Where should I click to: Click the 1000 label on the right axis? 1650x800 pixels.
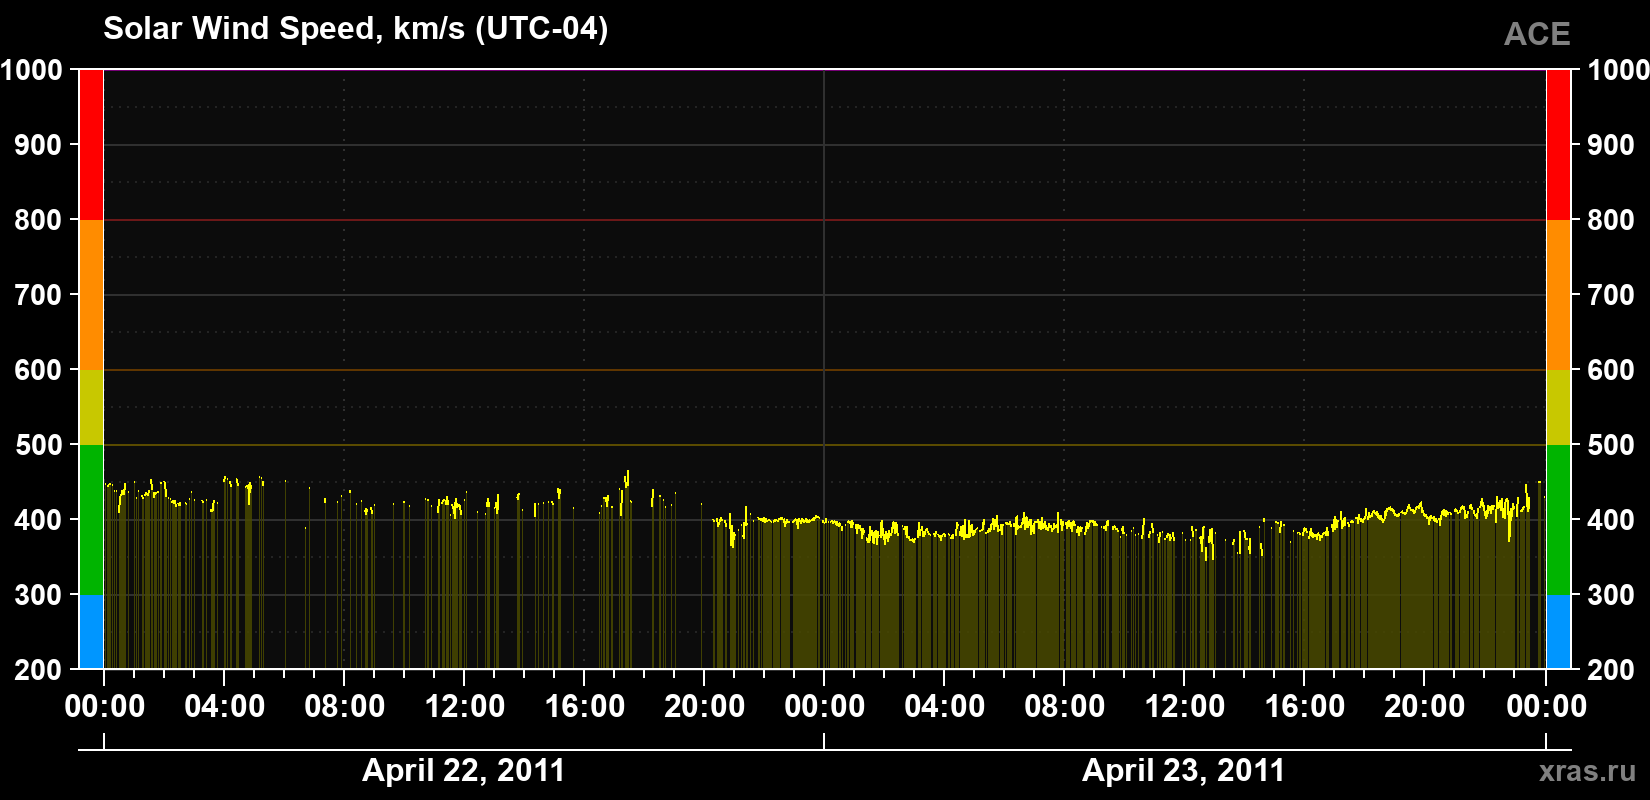(x=1618, y=70)
